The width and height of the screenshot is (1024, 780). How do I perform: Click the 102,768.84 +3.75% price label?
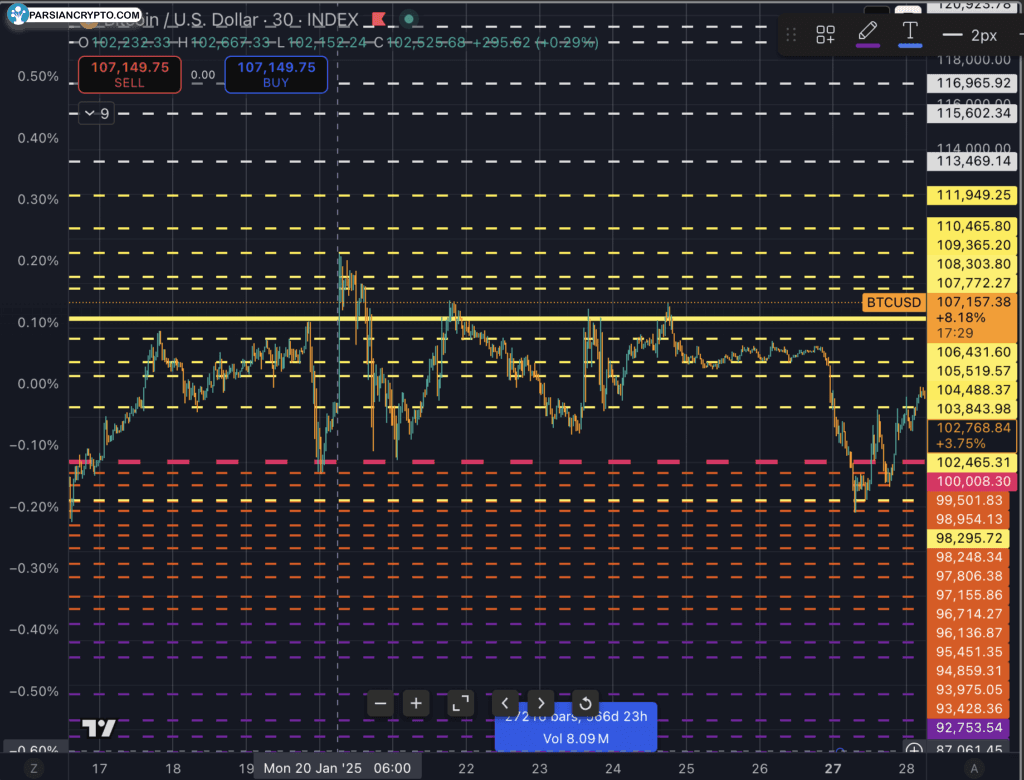(973, 436)
